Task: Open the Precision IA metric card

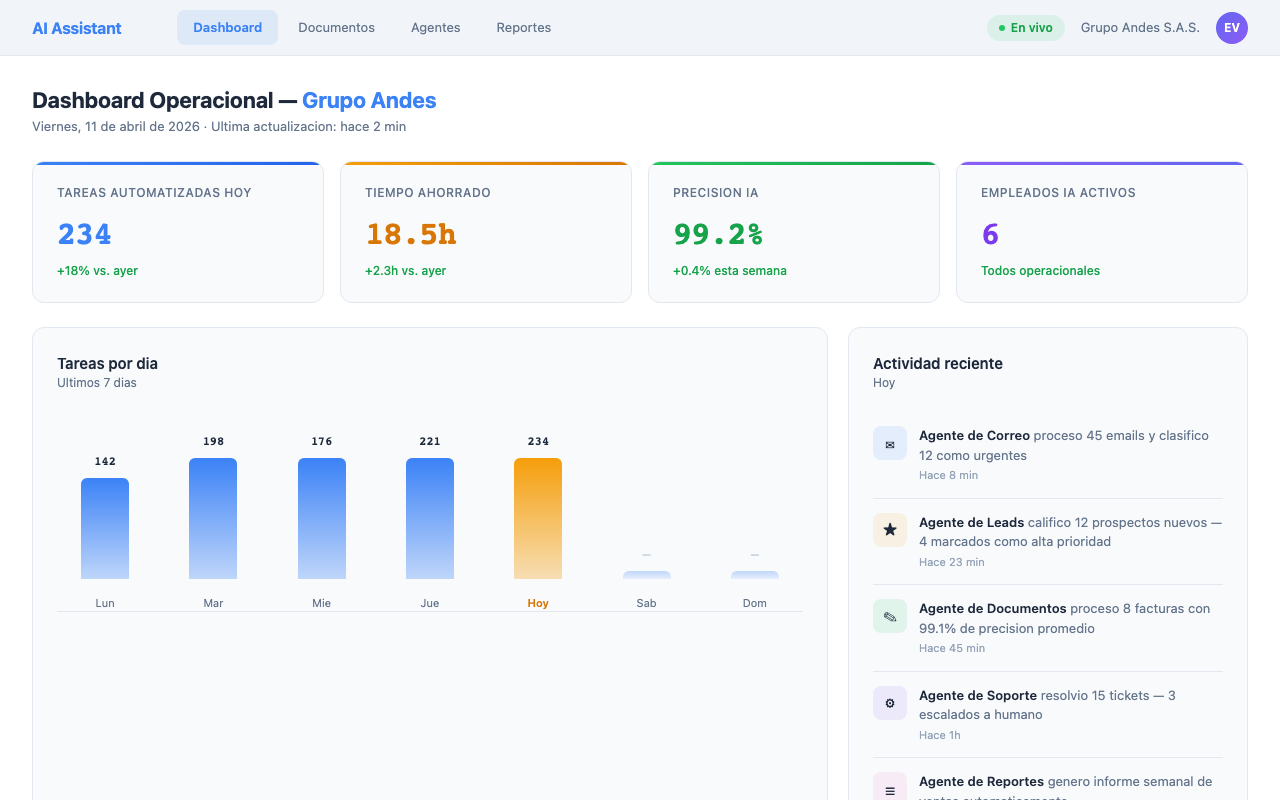Action: (x=793, y=232)
